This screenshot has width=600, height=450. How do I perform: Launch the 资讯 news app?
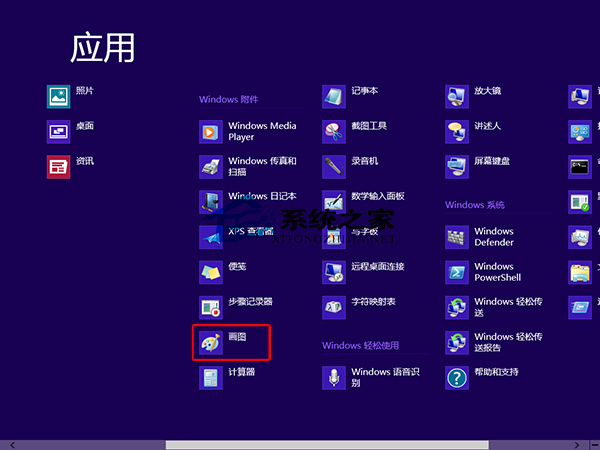click(x=59, y=167)
